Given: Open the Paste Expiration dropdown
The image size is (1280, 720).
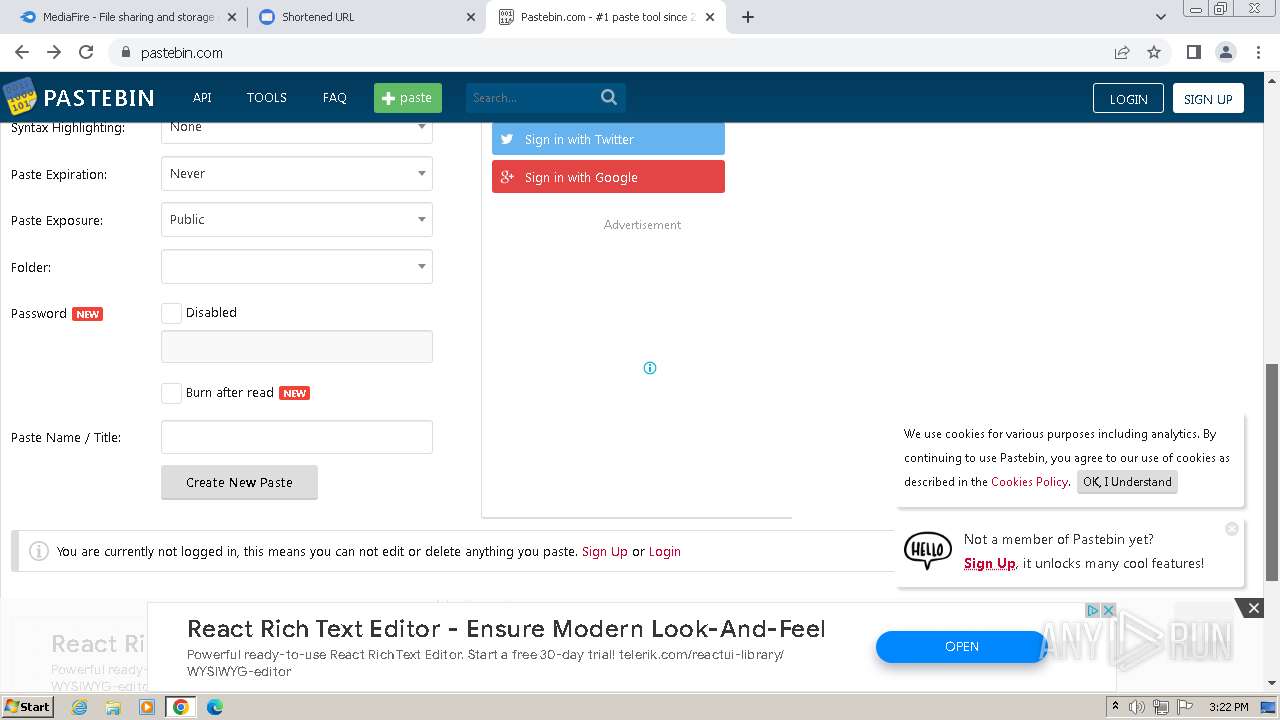Looking at the screenshot, I should pos(297,173).
